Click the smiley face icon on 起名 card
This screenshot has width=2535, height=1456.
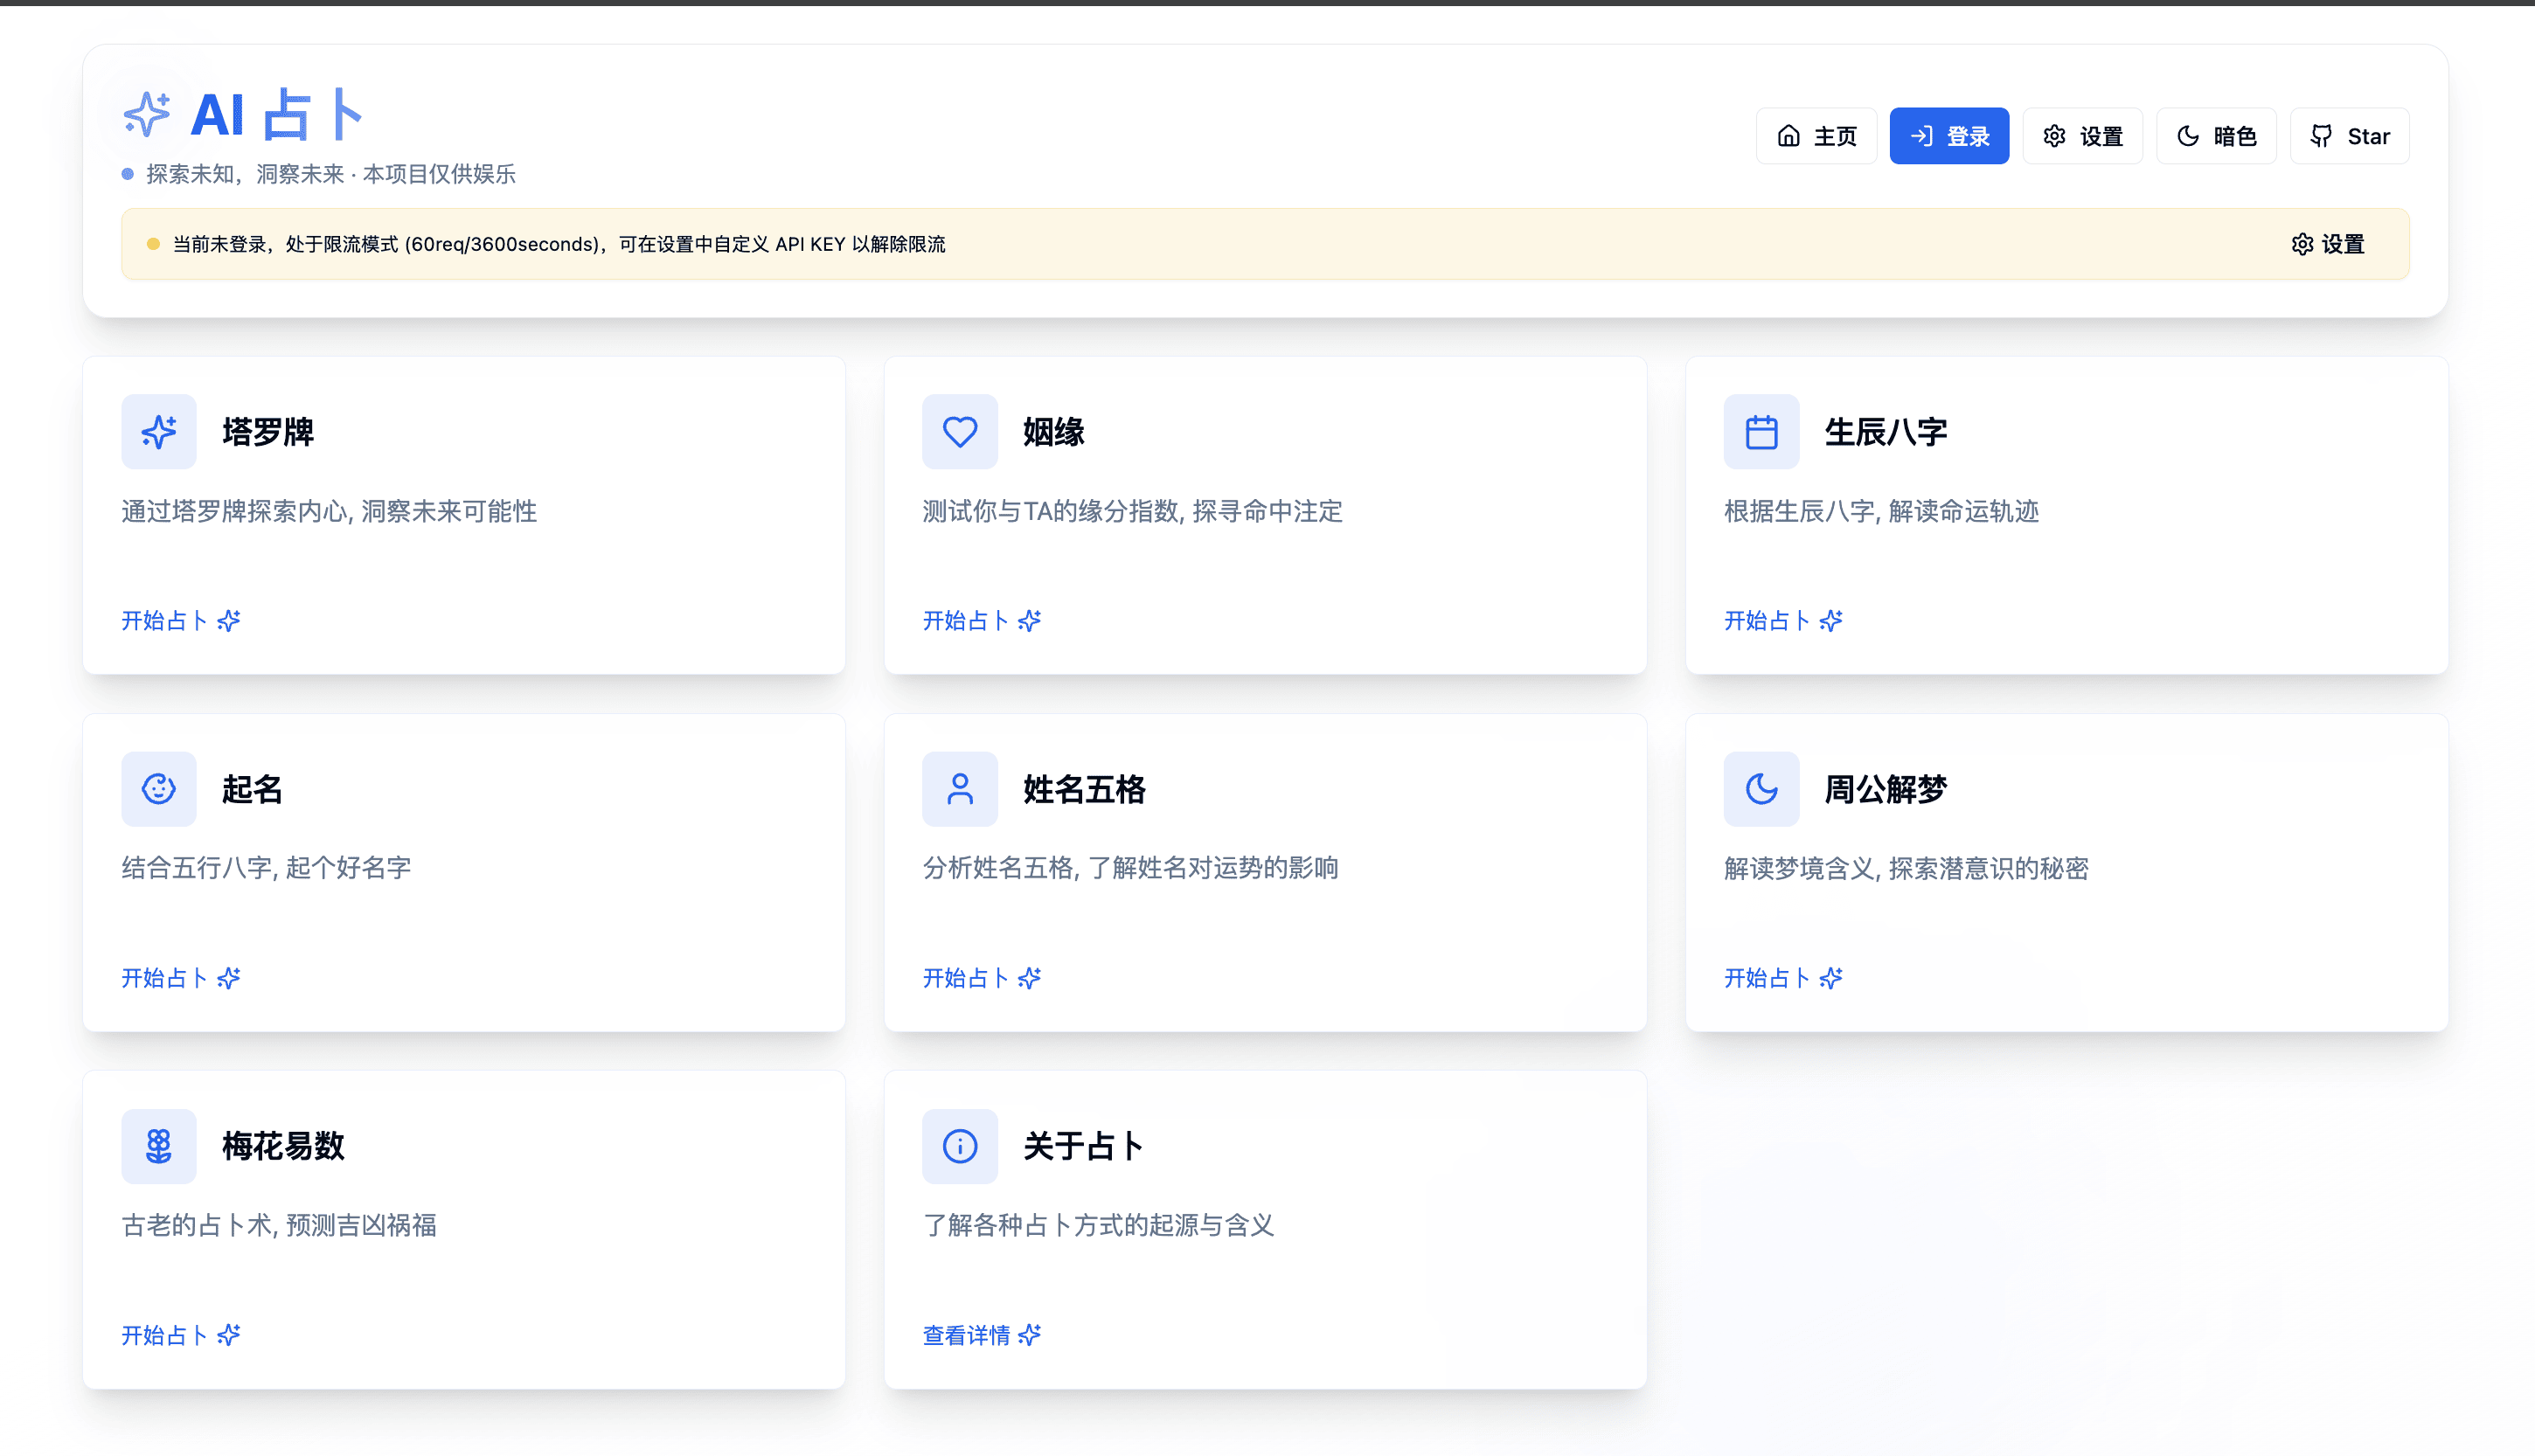point(158,788)
